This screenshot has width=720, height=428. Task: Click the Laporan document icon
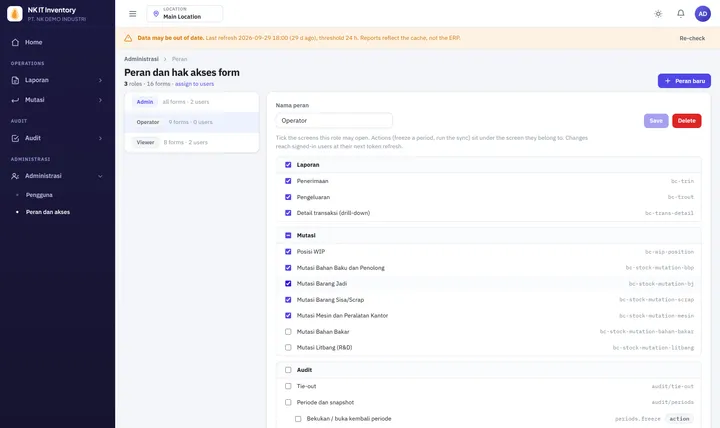pyautogui.click(x=15, y=80)
